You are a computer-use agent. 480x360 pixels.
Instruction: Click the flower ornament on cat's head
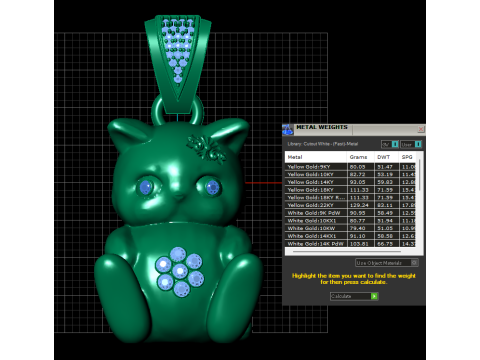[x=207, y=149]
